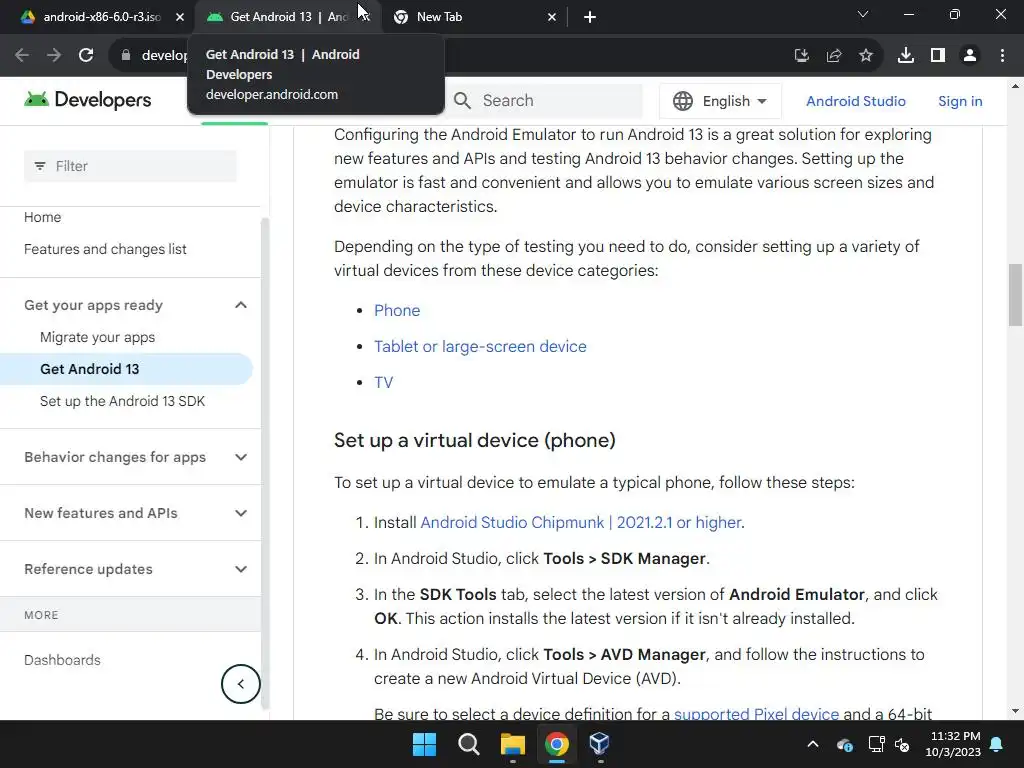Open the tab search chevron
The width and height of the screenshot is (1024, 768).
(863, 14)
